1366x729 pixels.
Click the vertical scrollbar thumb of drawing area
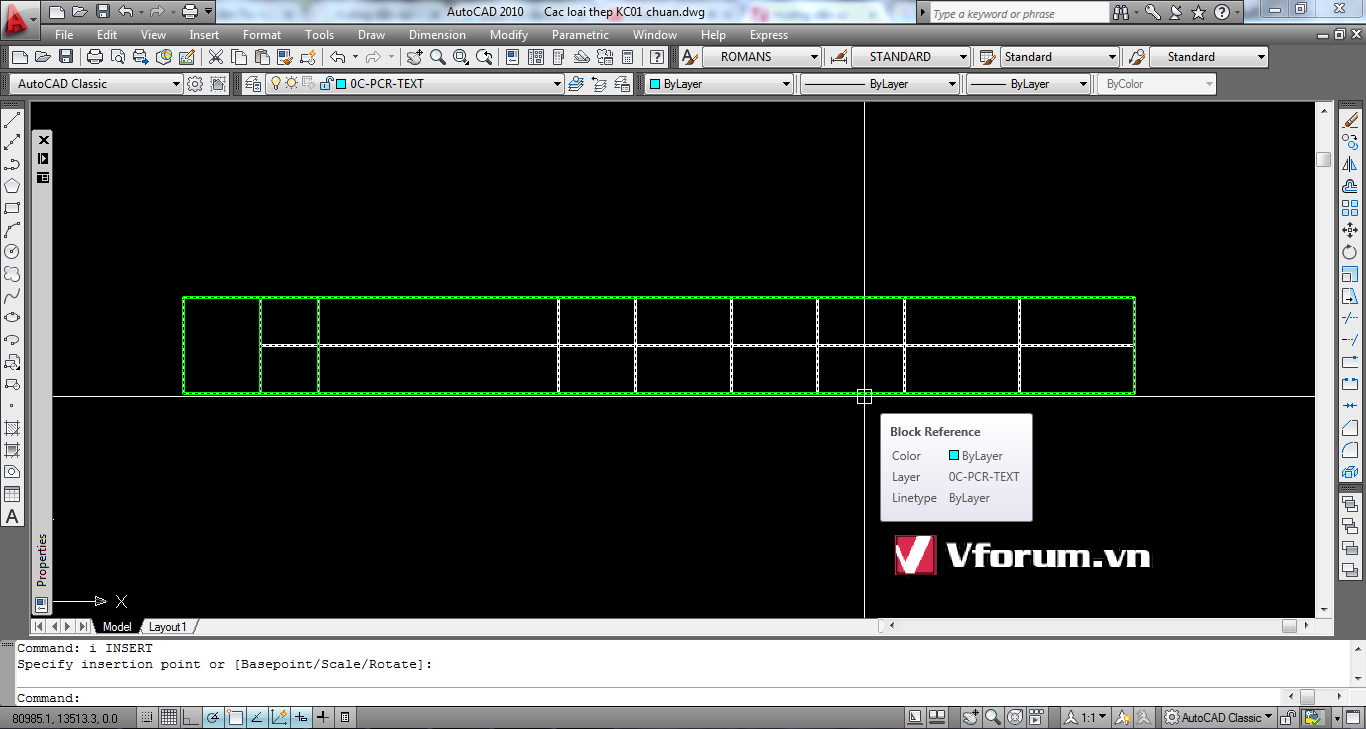[1323, 160]
